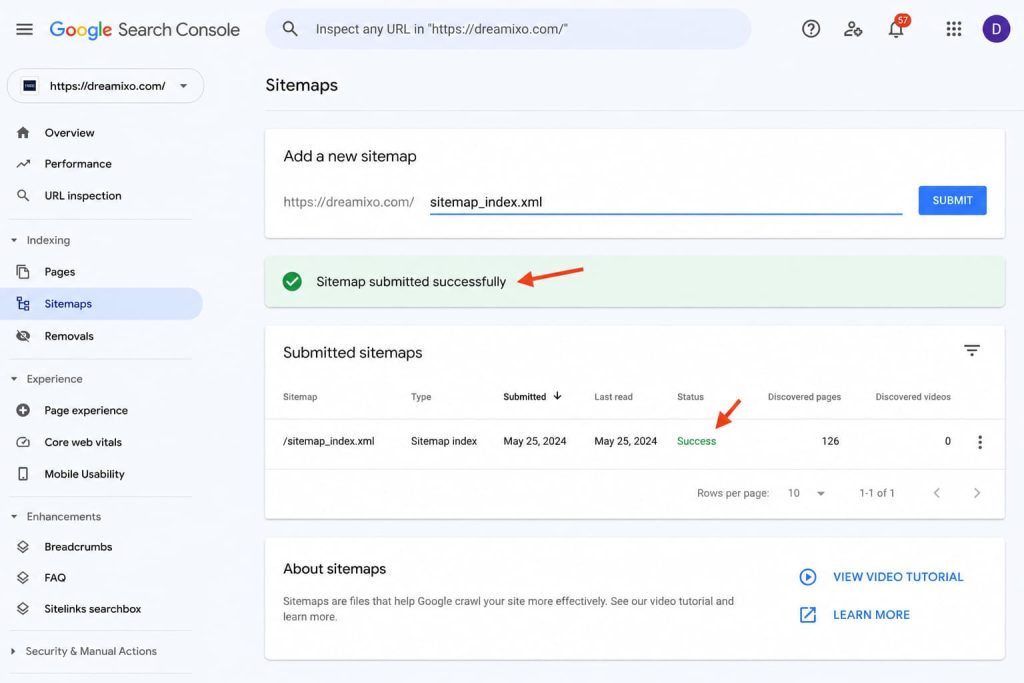The image size is (1024, 683).
Task: Click the Inspect any URL search field
Action: point(507,29)
